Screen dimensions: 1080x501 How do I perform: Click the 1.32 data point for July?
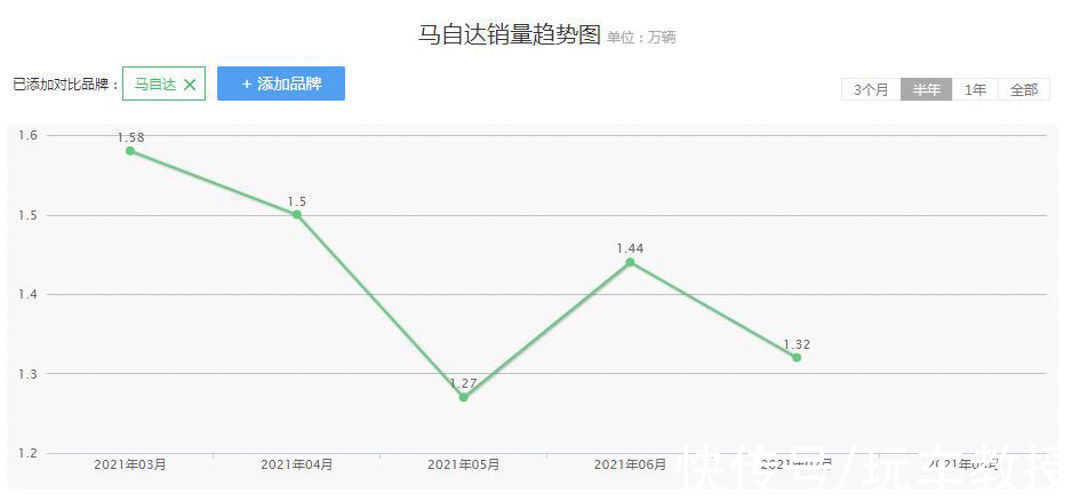tap(797, 358)
